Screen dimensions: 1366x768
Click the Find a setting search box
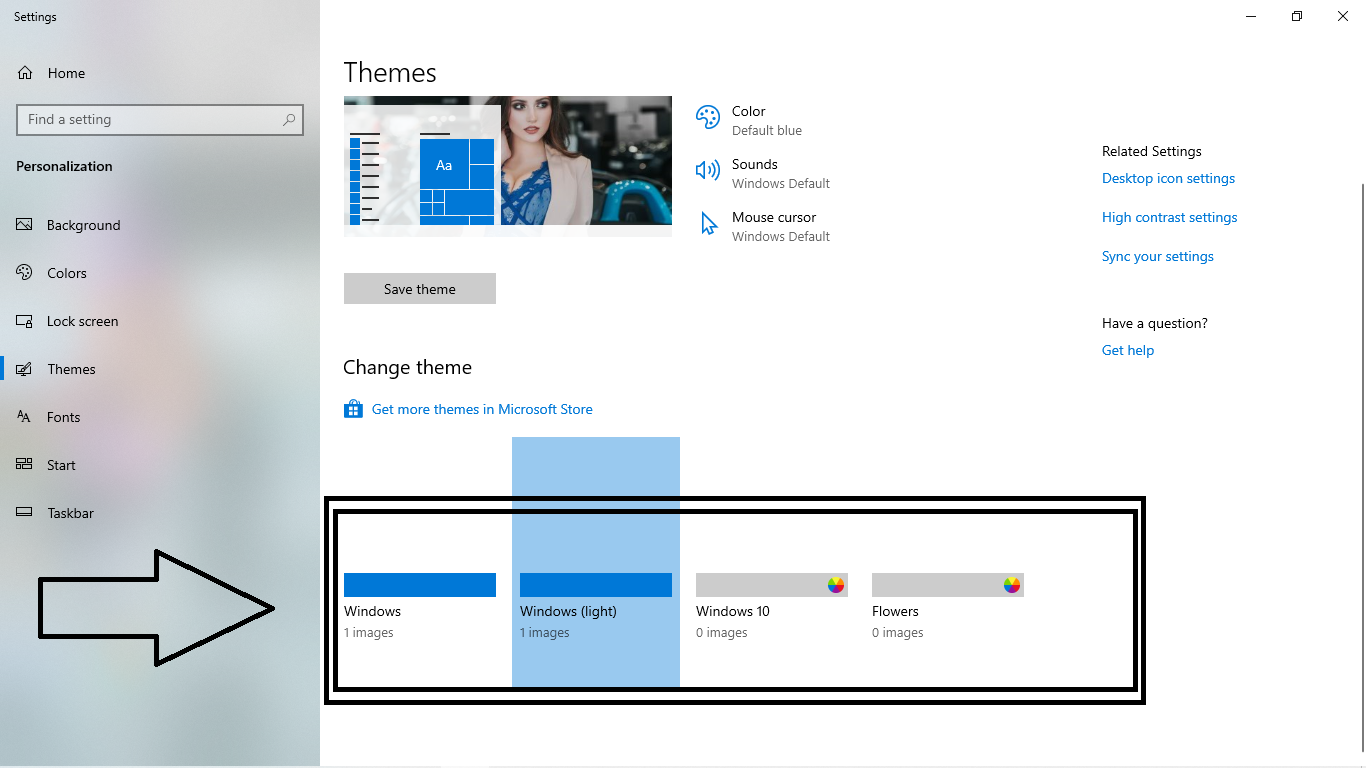[160, 120]
